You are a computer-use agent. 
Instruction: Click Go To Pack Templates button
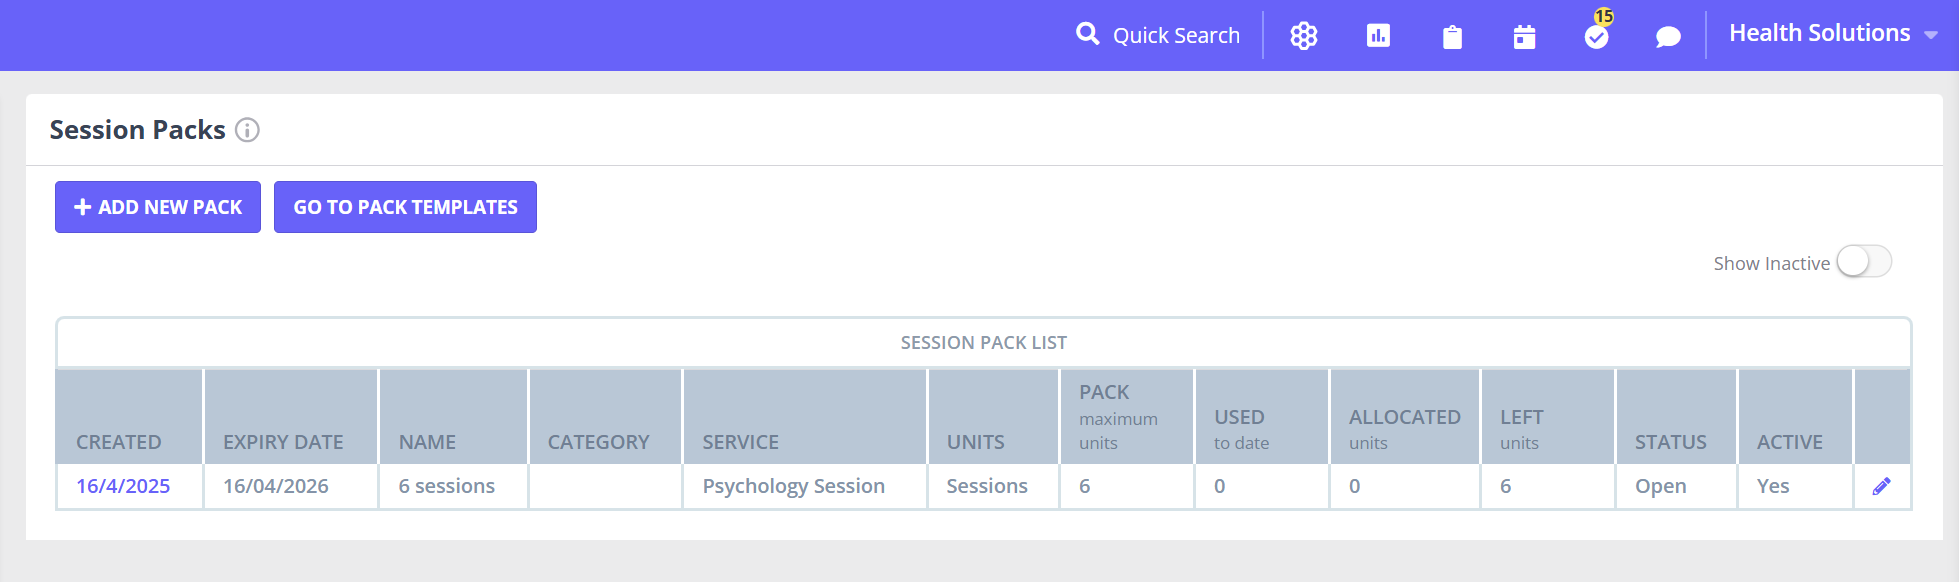(x=405, y=207)
